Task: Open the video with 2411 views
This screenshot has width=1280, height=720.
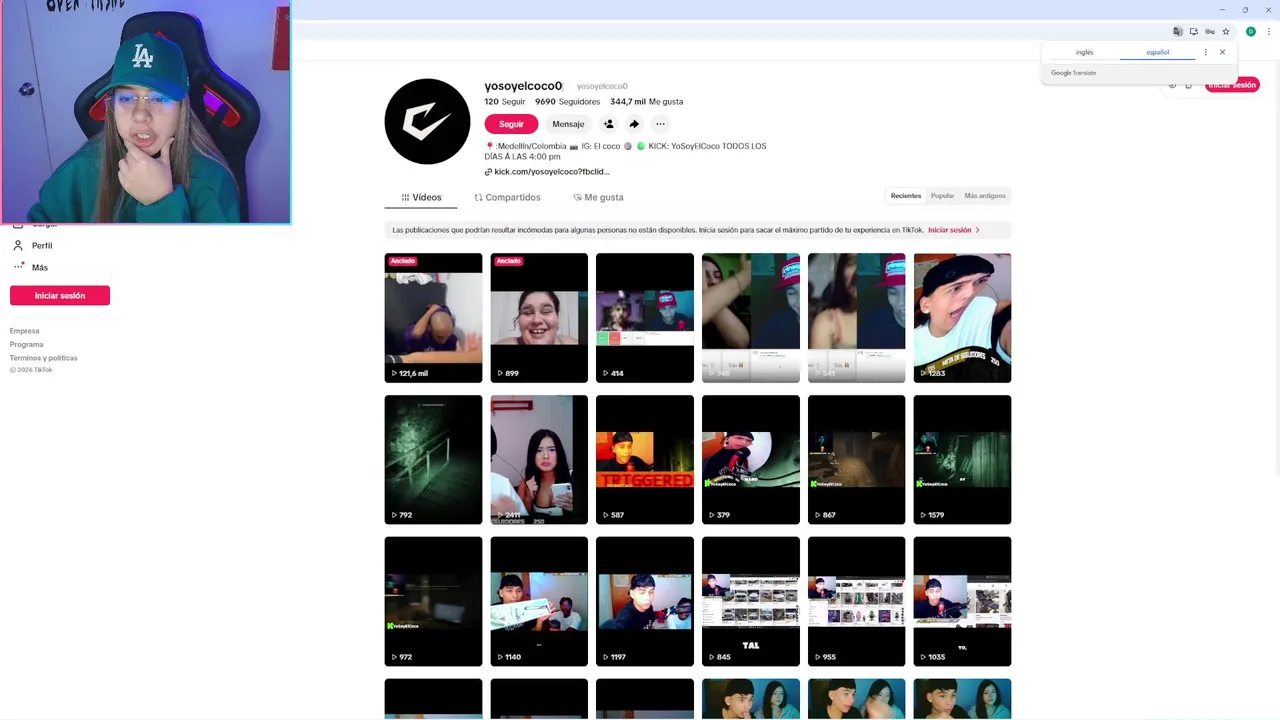Action: [x=539, y=460]
